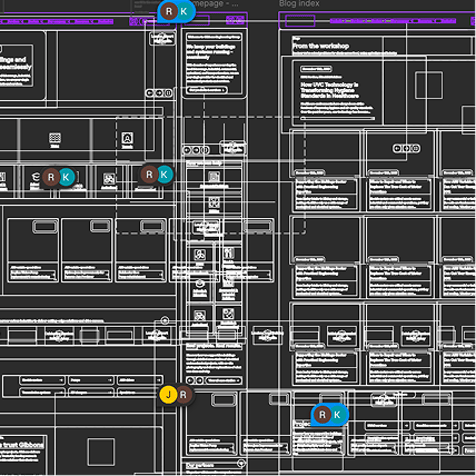Screen dimensions: 476x476
Task: Open R K comment pin next to euro icon
Action: tap(58, 177)
